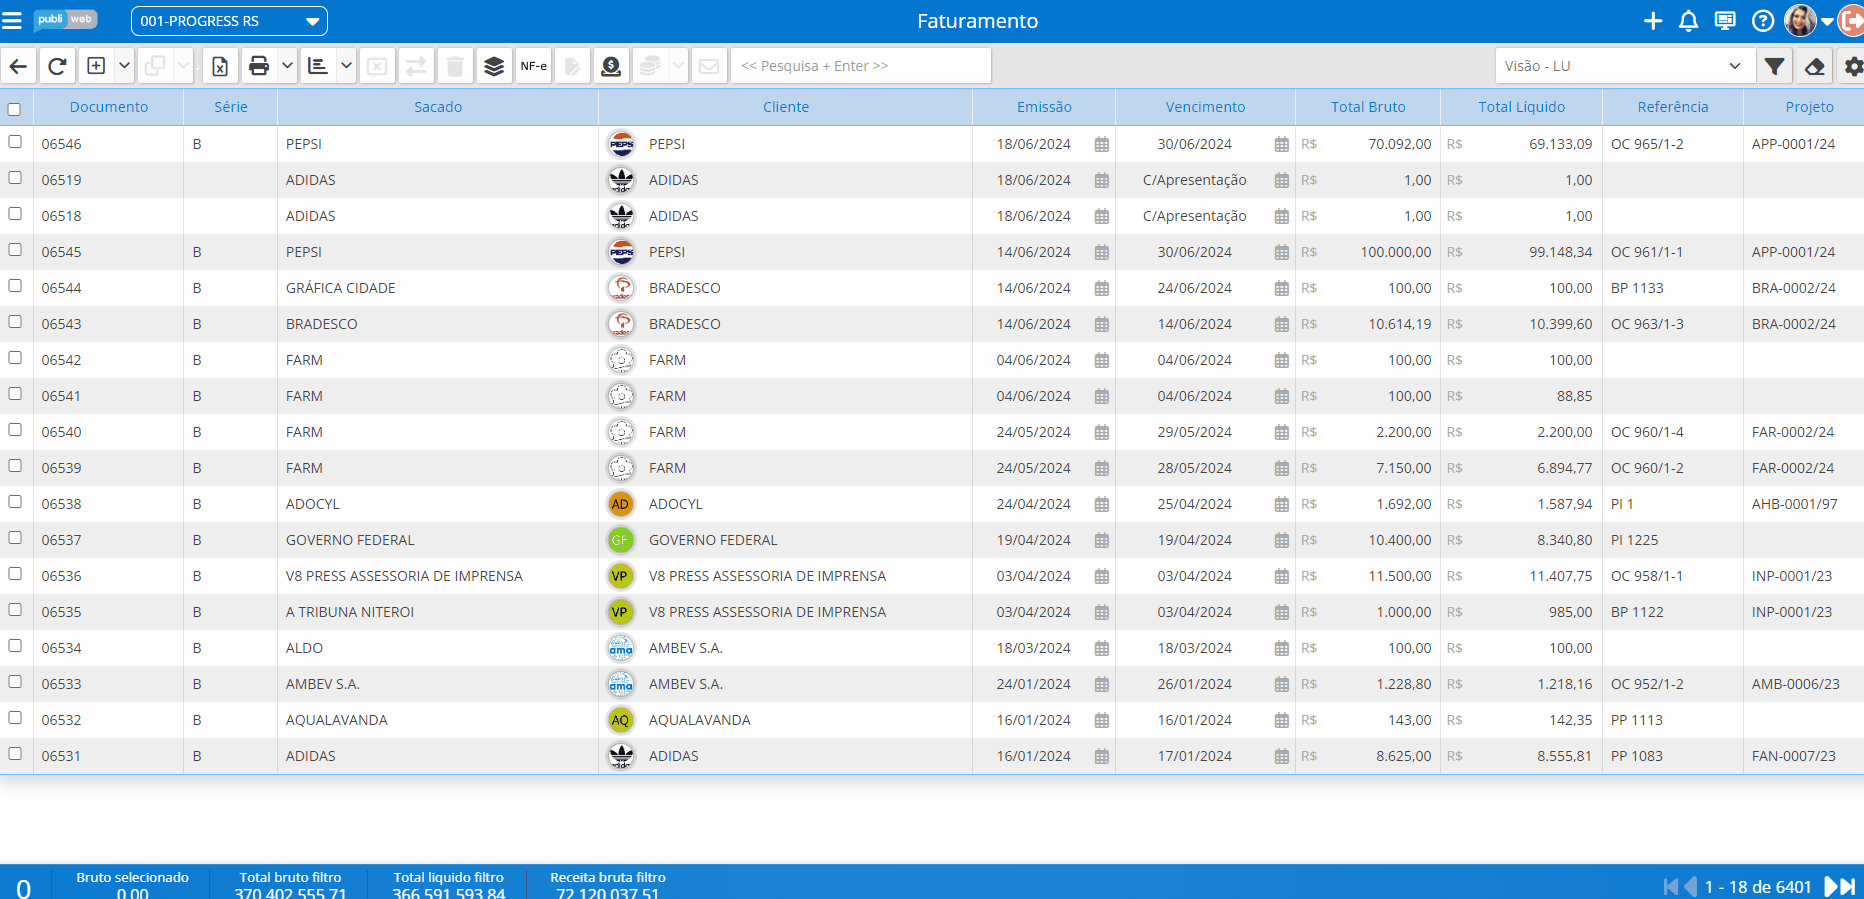Screen dimensions: 1864x899
Task: Open the money dollar coin icon
Action: click(611, 66)
